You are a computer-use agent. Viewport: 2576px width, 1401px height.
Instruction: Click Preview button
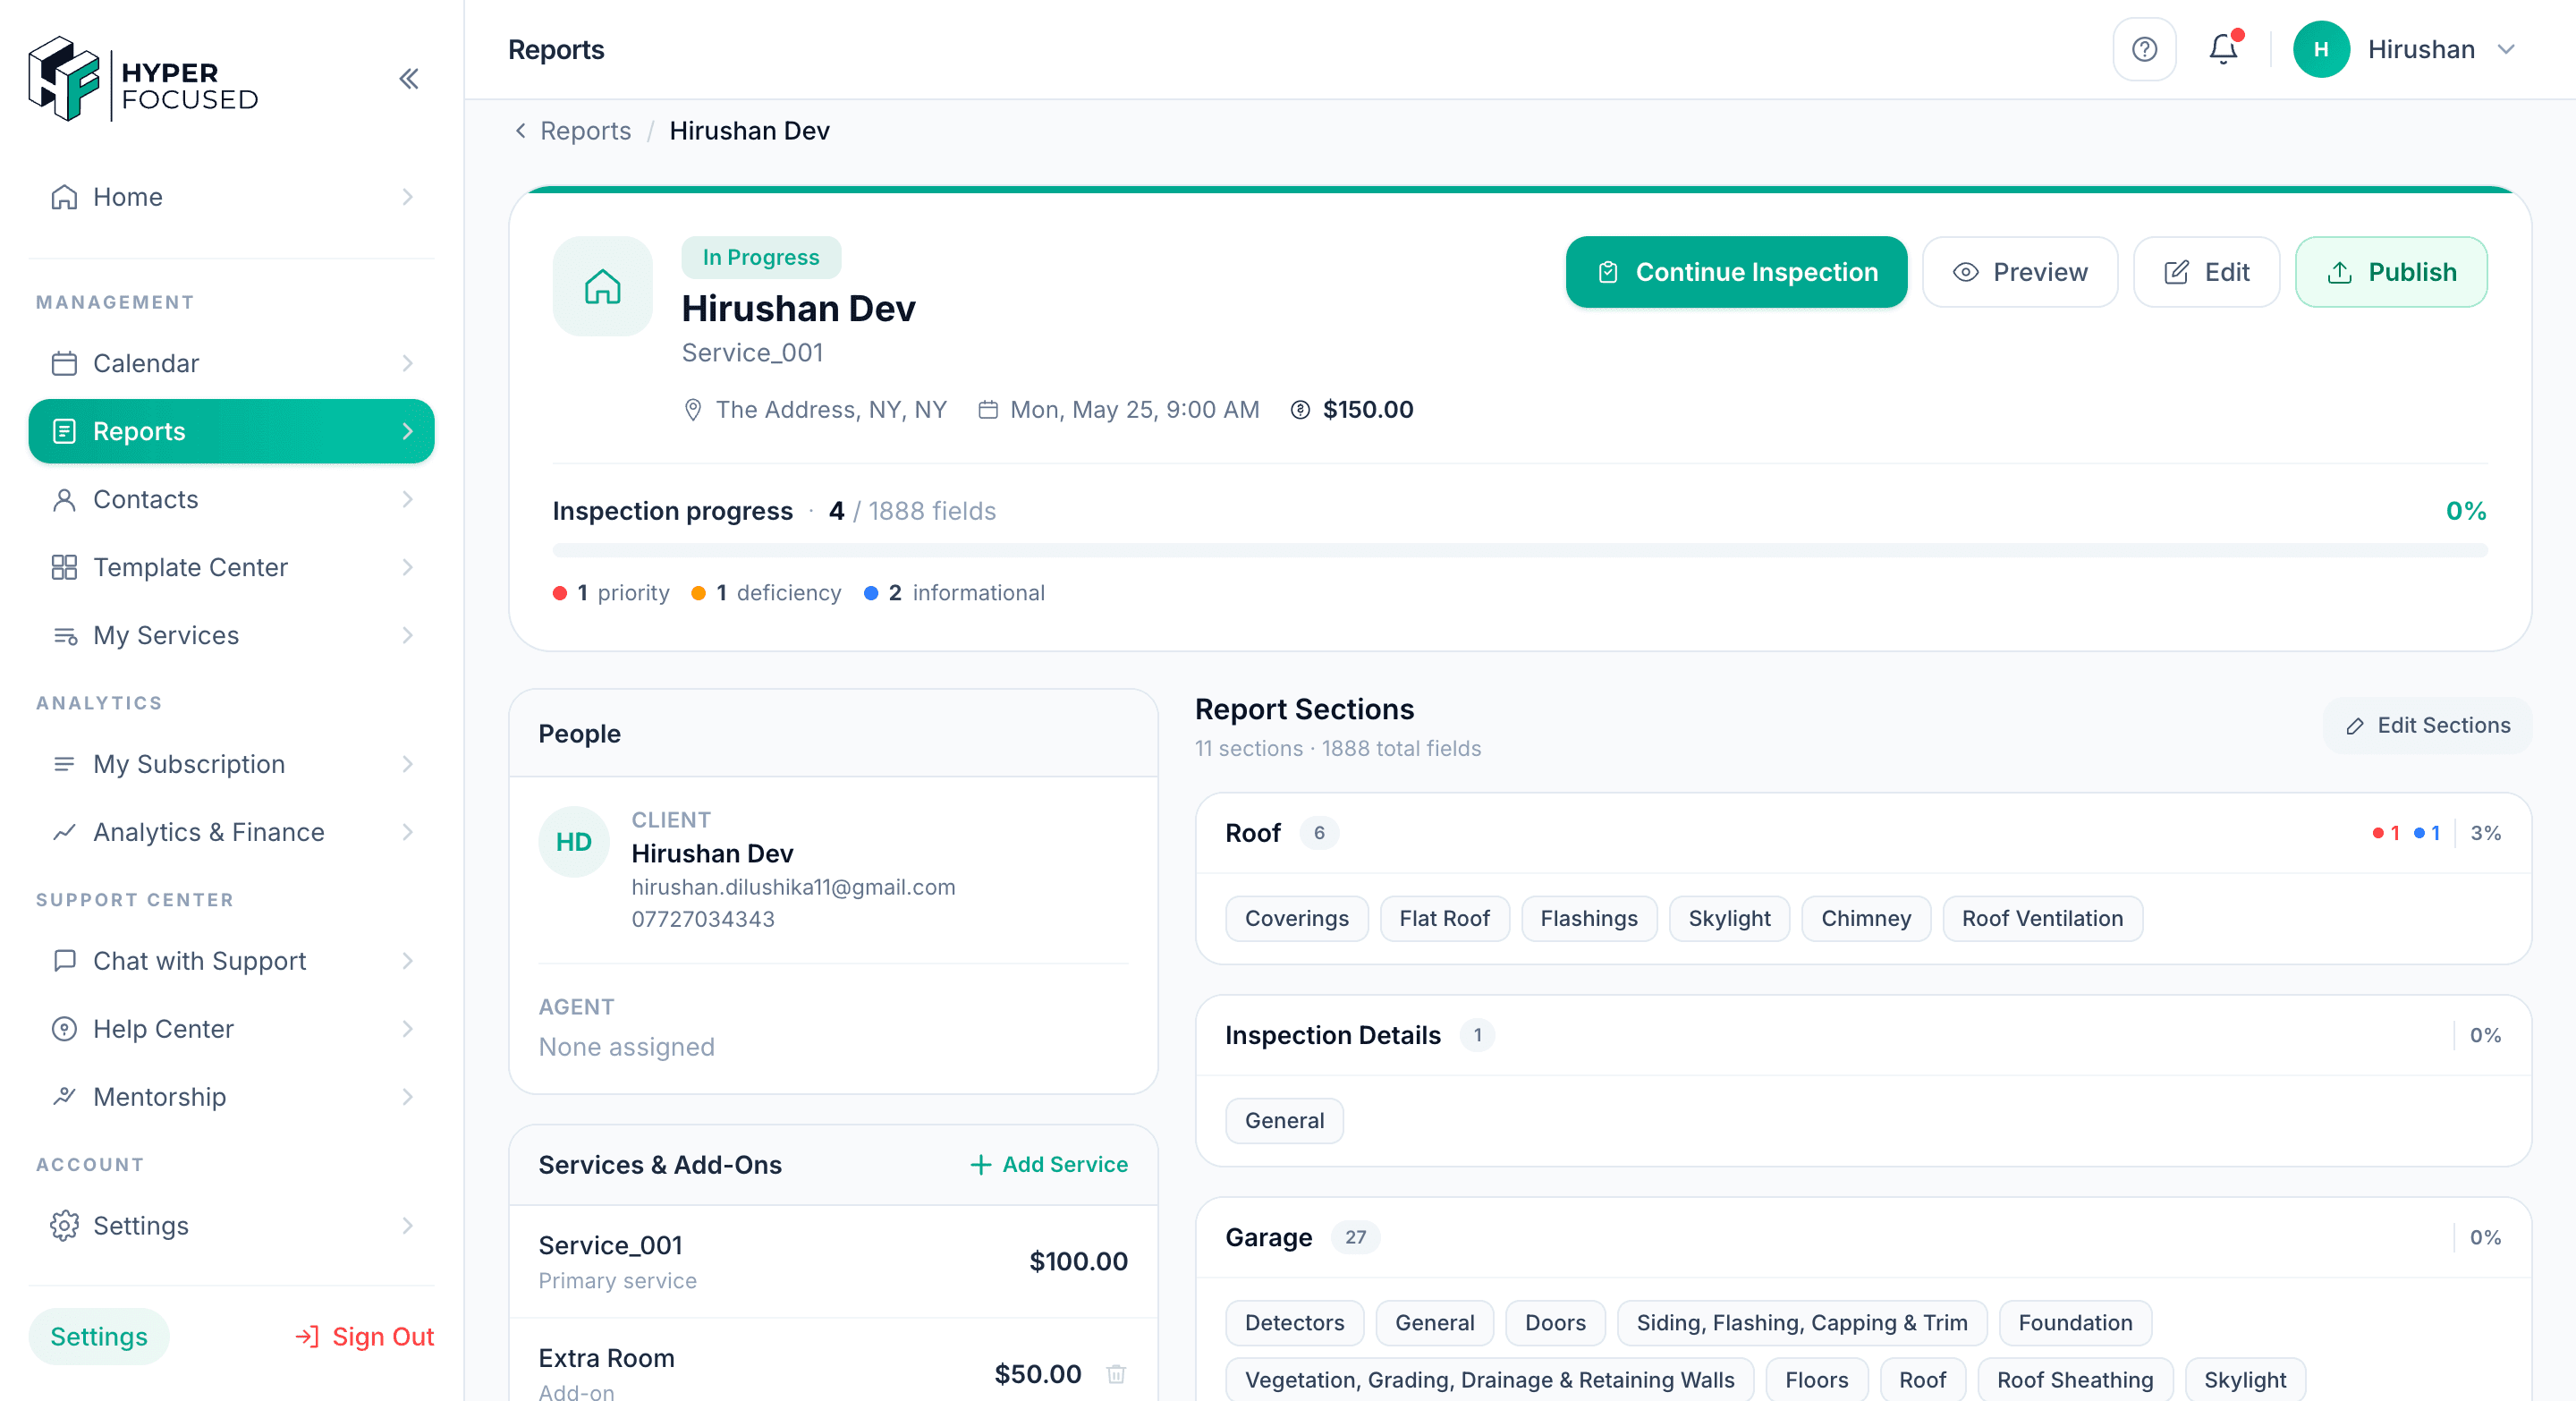2020,272
